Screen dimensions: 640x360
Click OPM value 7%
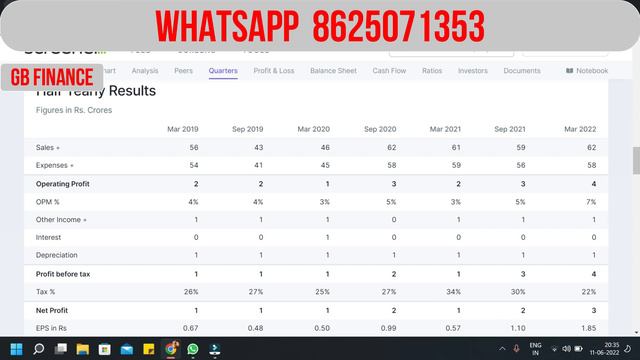point(591,202)
